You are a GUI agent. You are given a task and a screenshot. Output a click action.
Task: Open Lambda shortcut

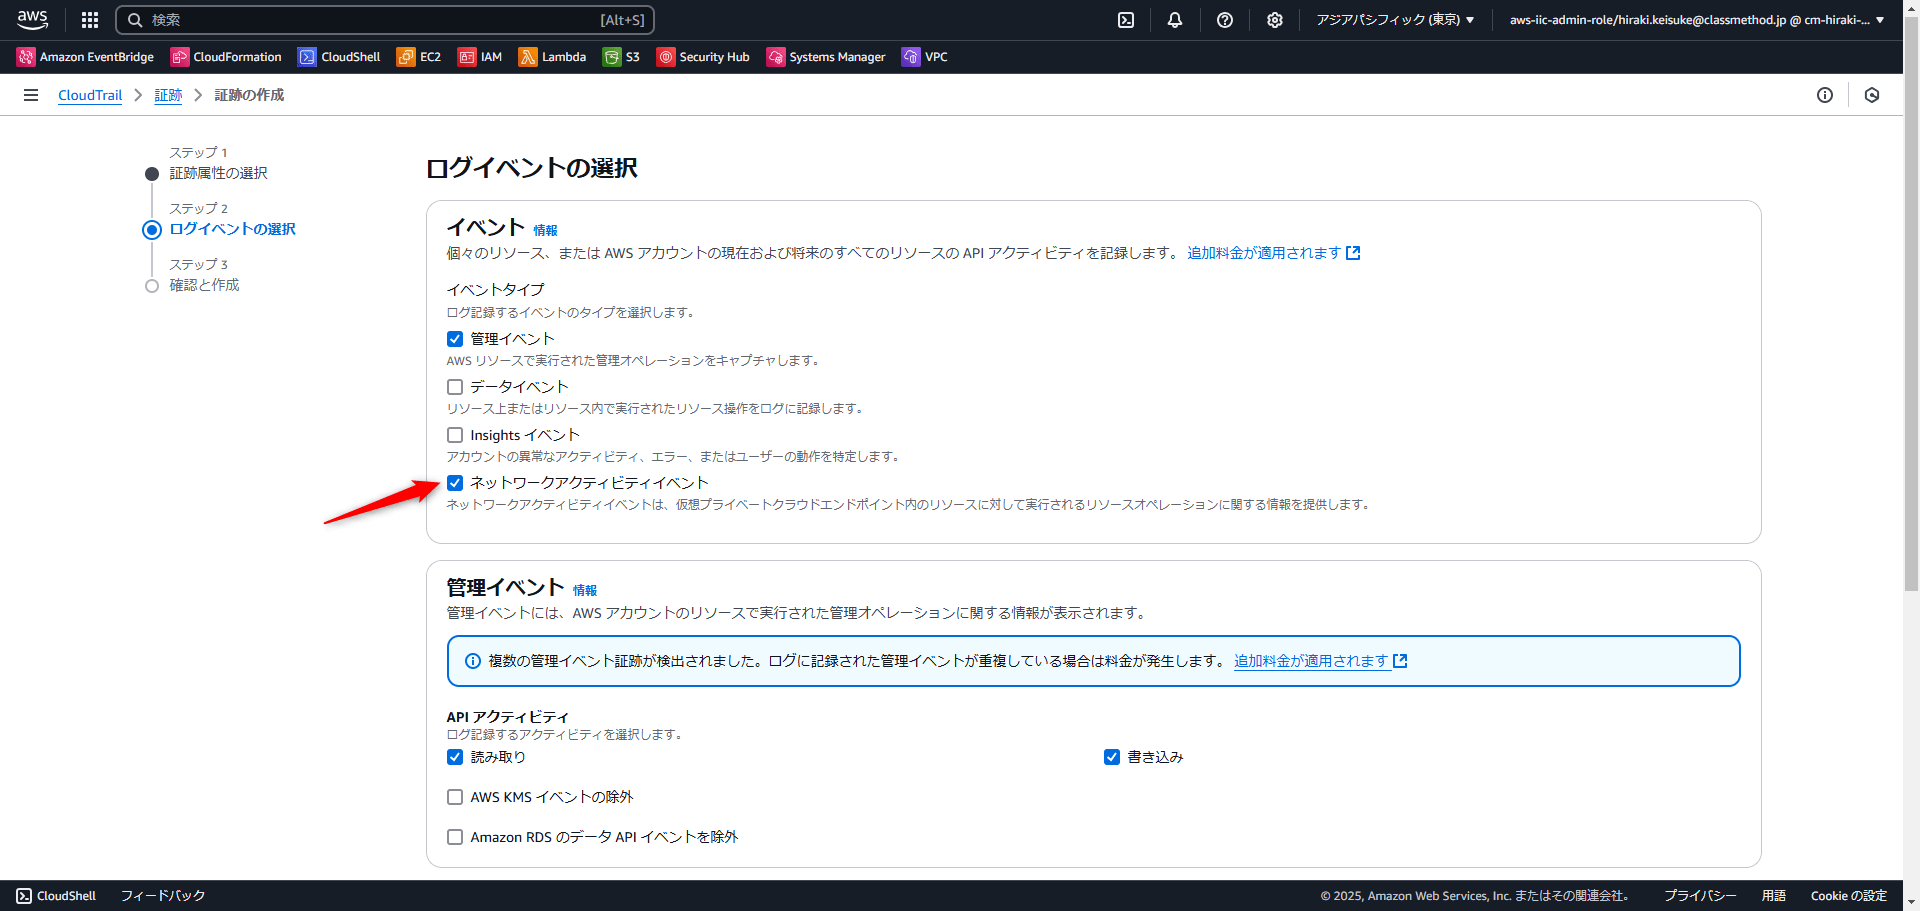[552, 57]
